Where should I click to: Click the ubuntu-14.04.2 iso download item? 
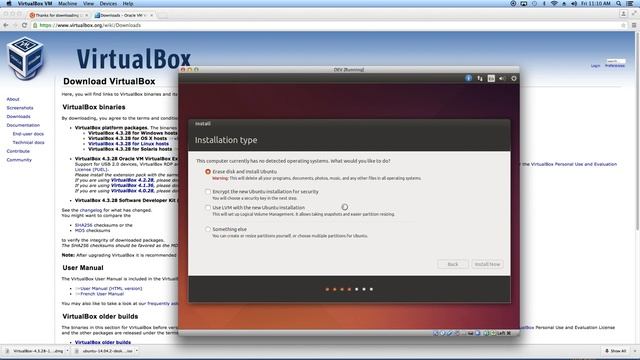[x=104, y=351]
